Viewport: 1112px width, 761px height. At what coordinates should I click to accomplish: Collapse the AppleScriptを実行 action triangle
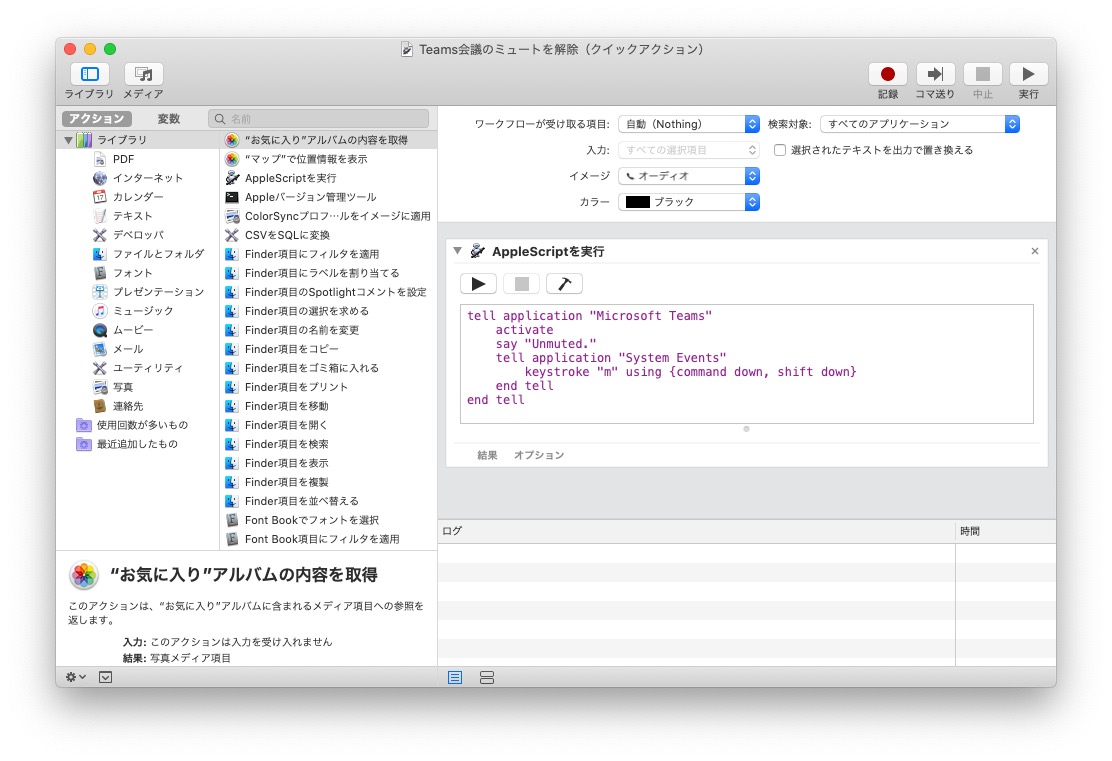pyautogui.click(x=457, y=251)
